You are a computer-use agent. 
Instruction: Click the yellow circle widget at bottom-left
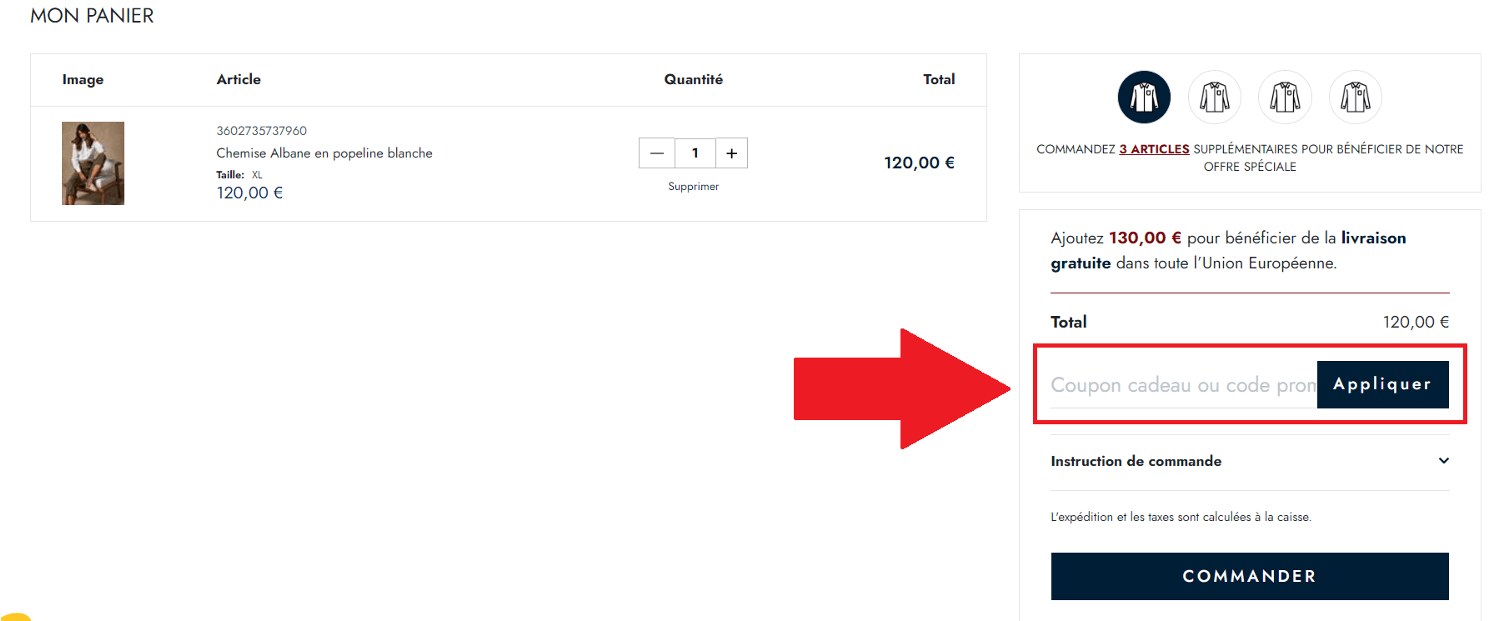coord(14,615)
